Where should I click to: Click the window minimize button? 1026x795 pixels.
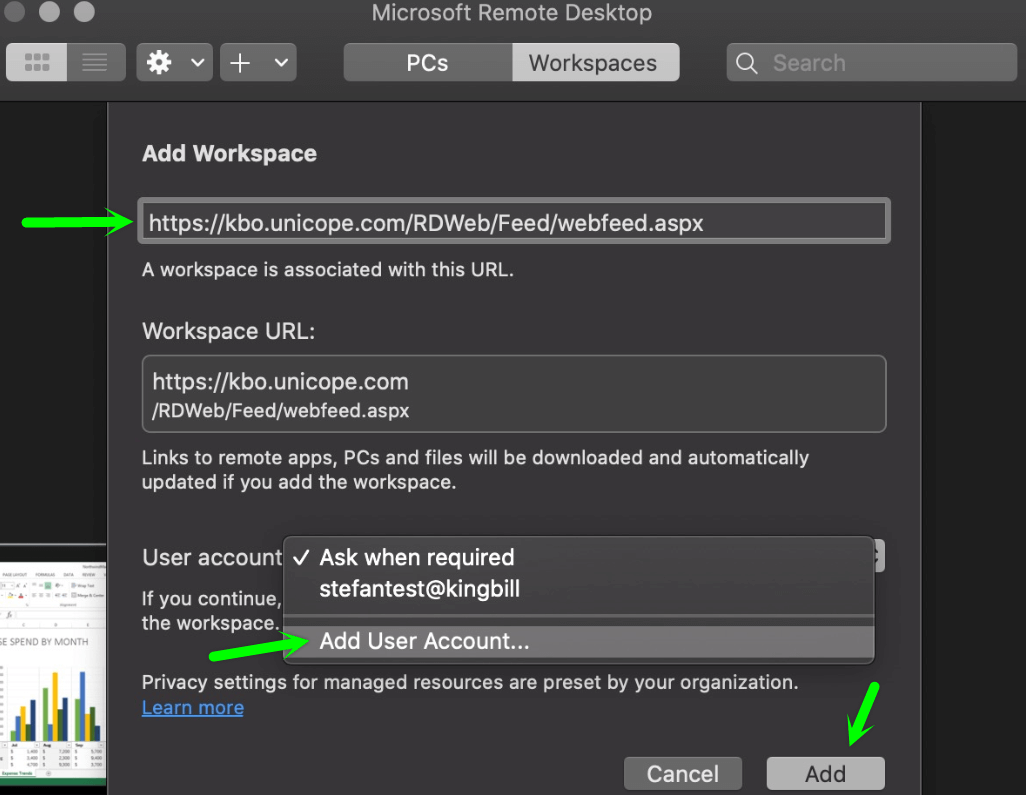pos(49,11)
